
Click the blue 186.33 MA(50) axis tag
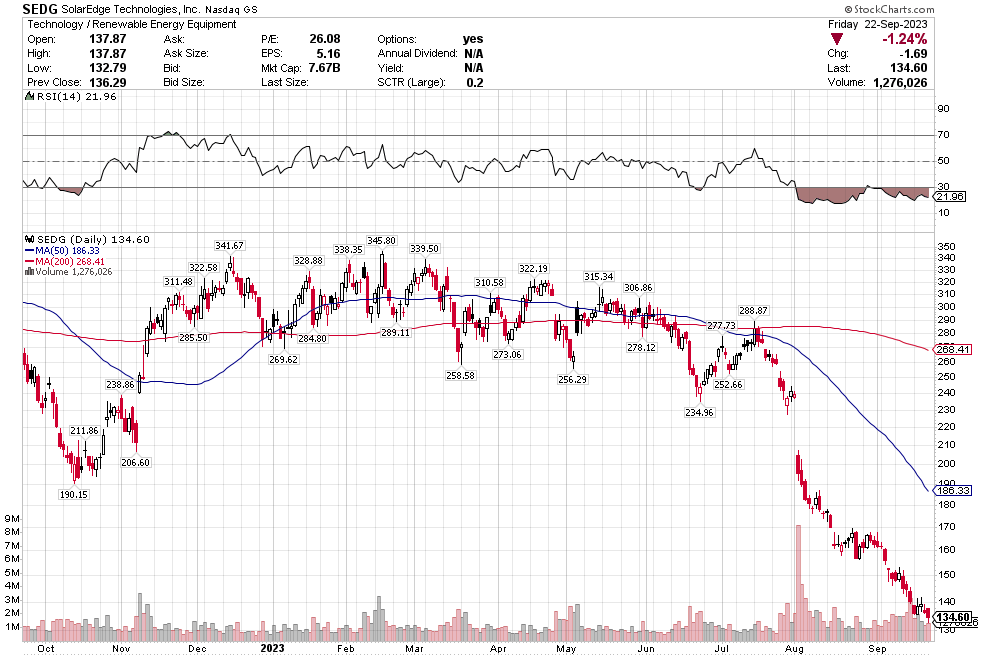(x=953, y=491)
